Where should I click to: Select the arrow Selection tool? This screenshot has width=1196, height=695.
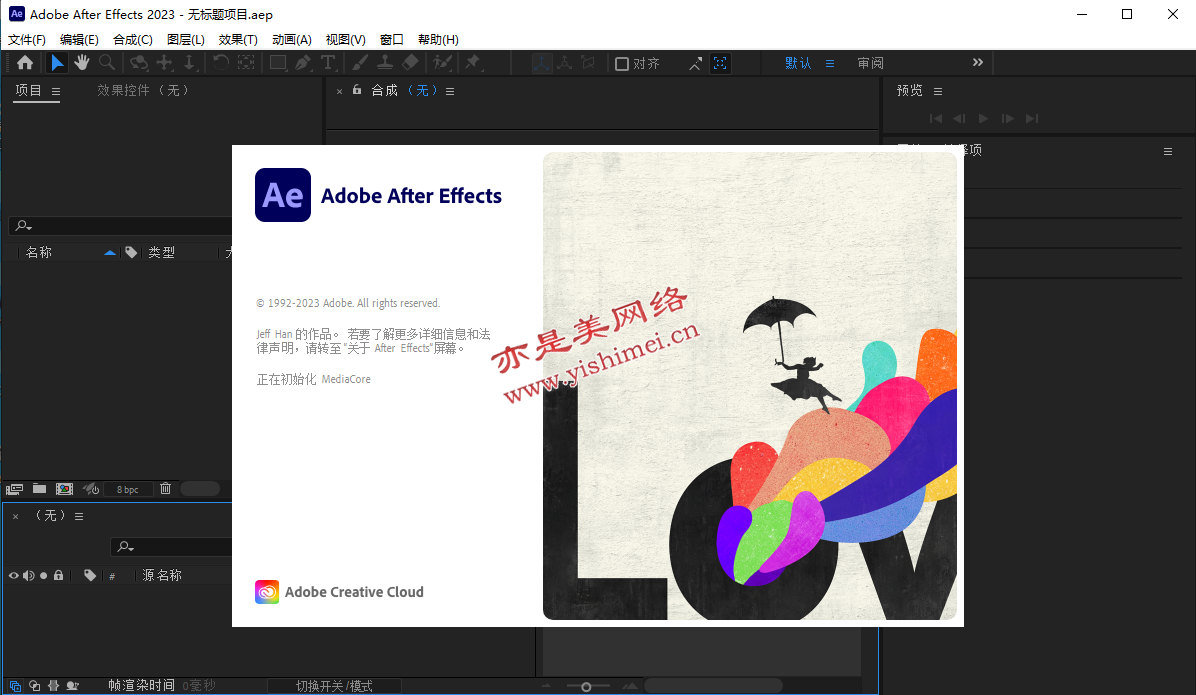56,63
